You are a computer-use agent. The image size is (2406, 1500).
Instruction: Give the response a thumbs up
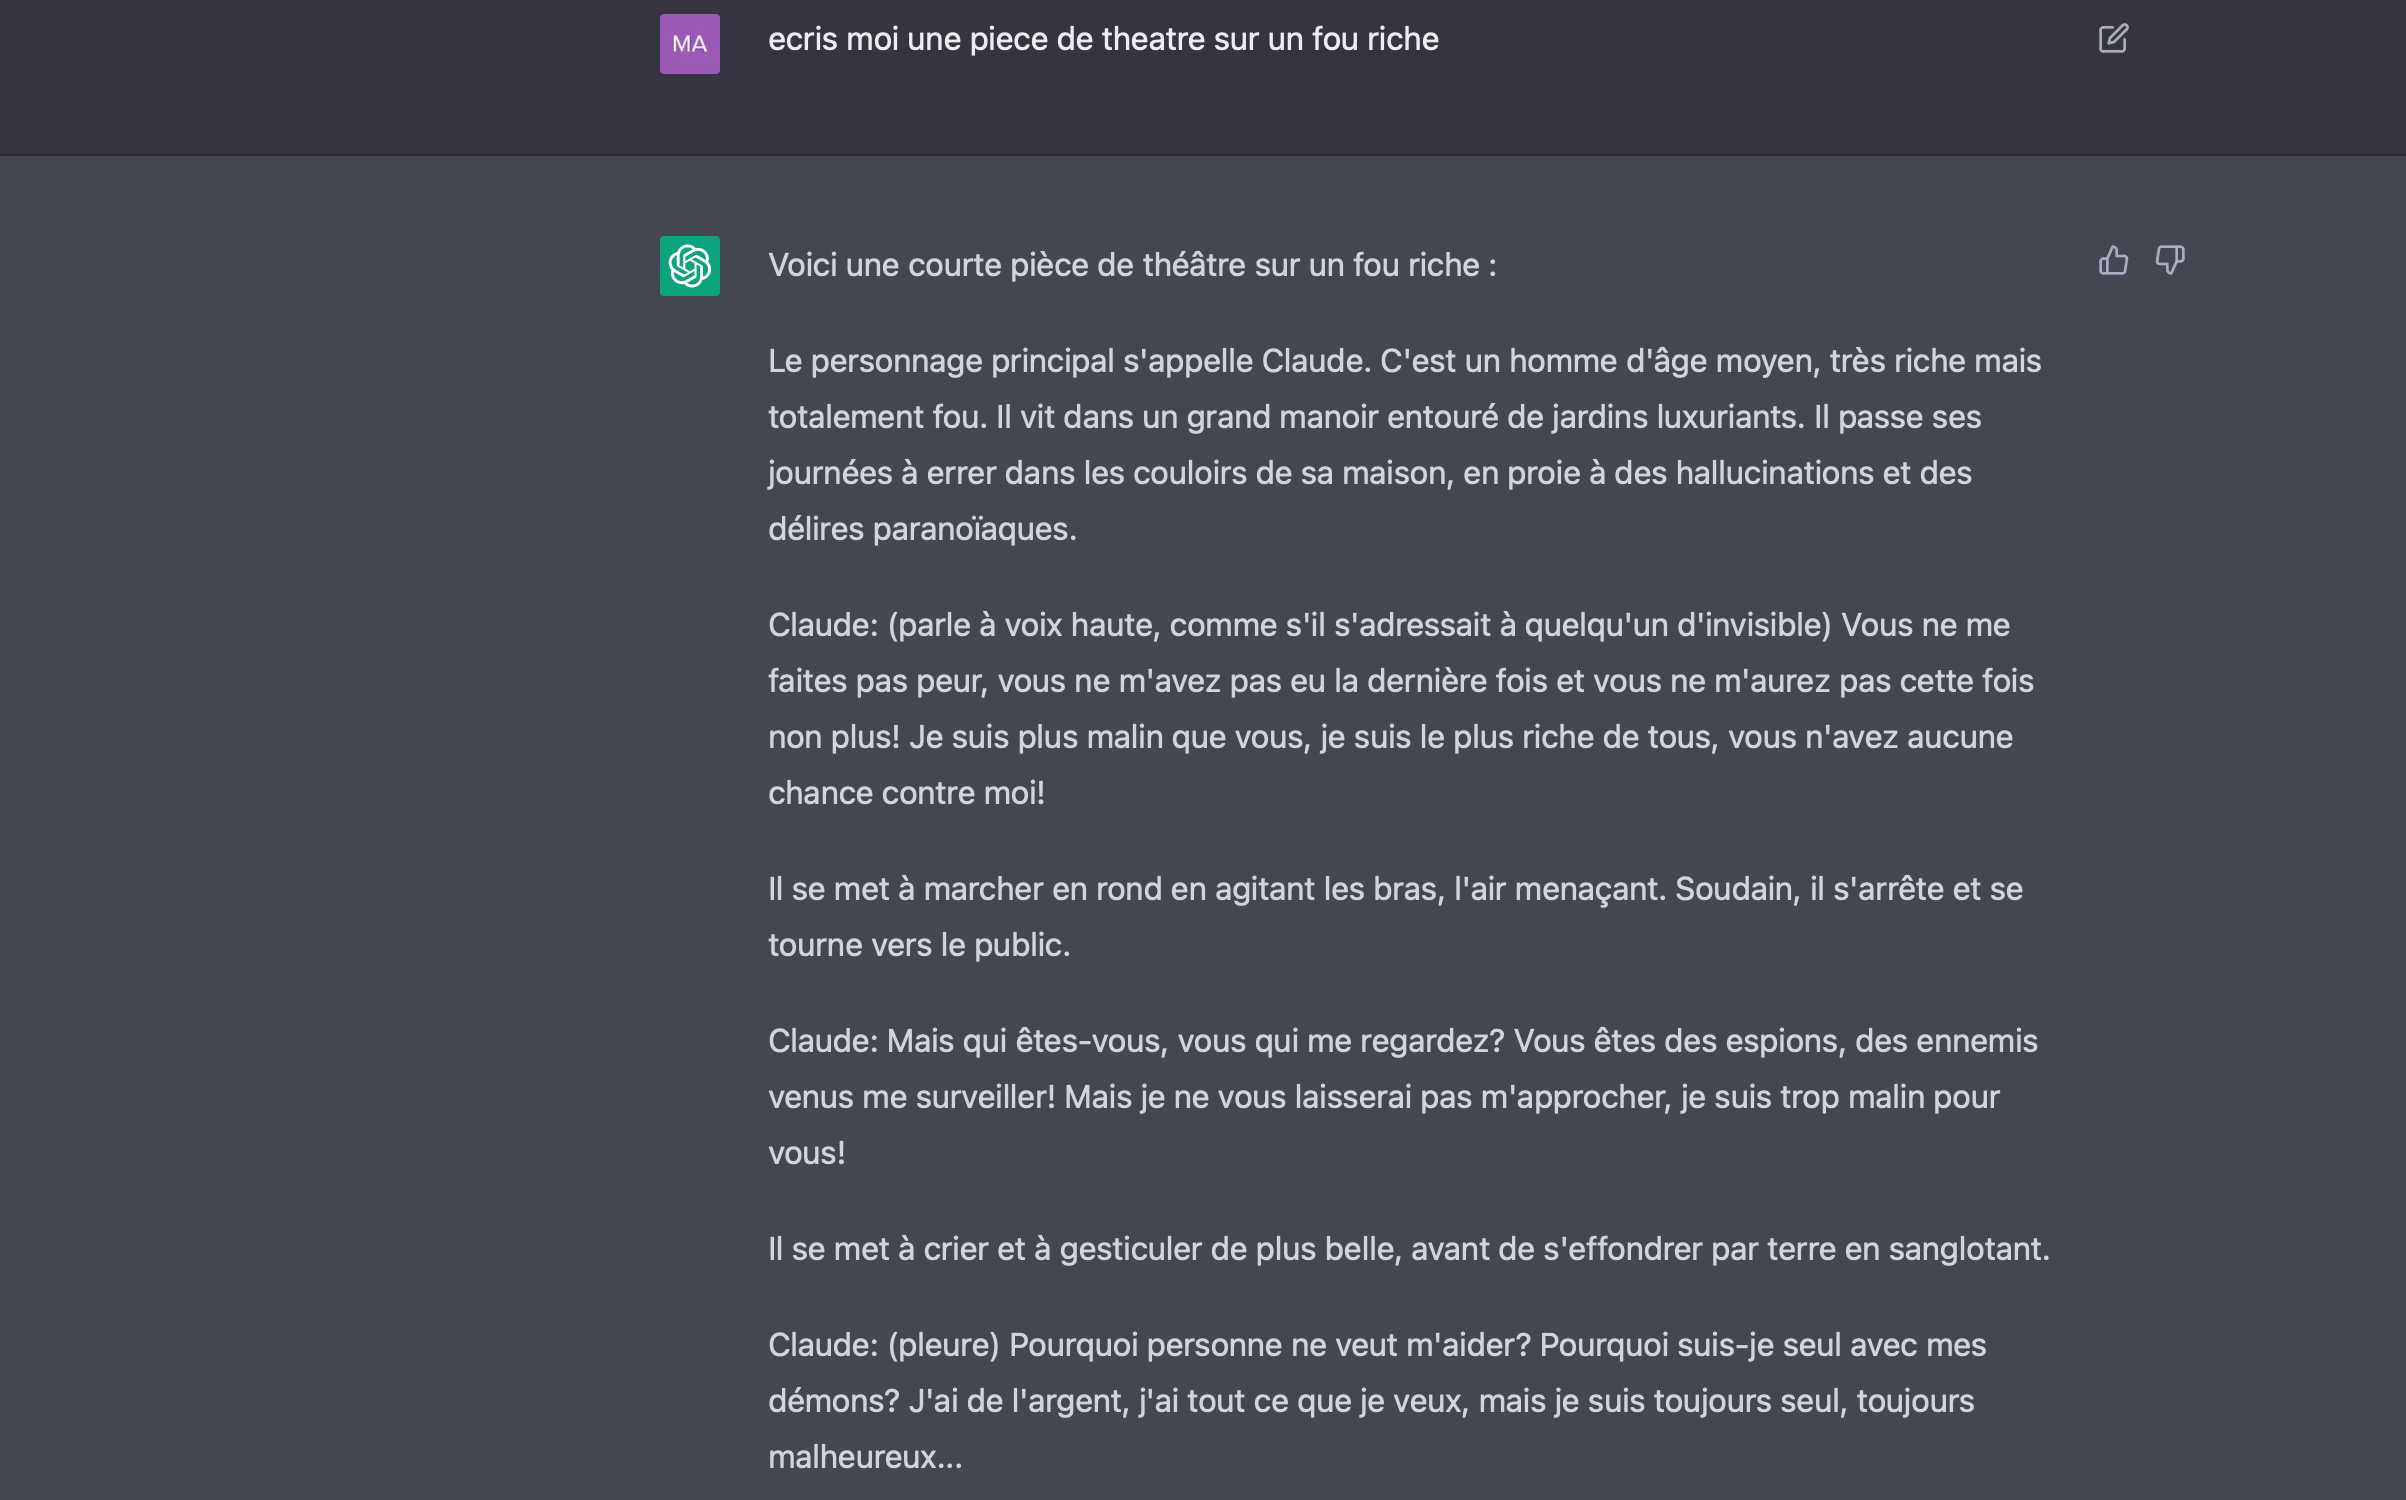pyautogui.click(x=2112, y=260)
